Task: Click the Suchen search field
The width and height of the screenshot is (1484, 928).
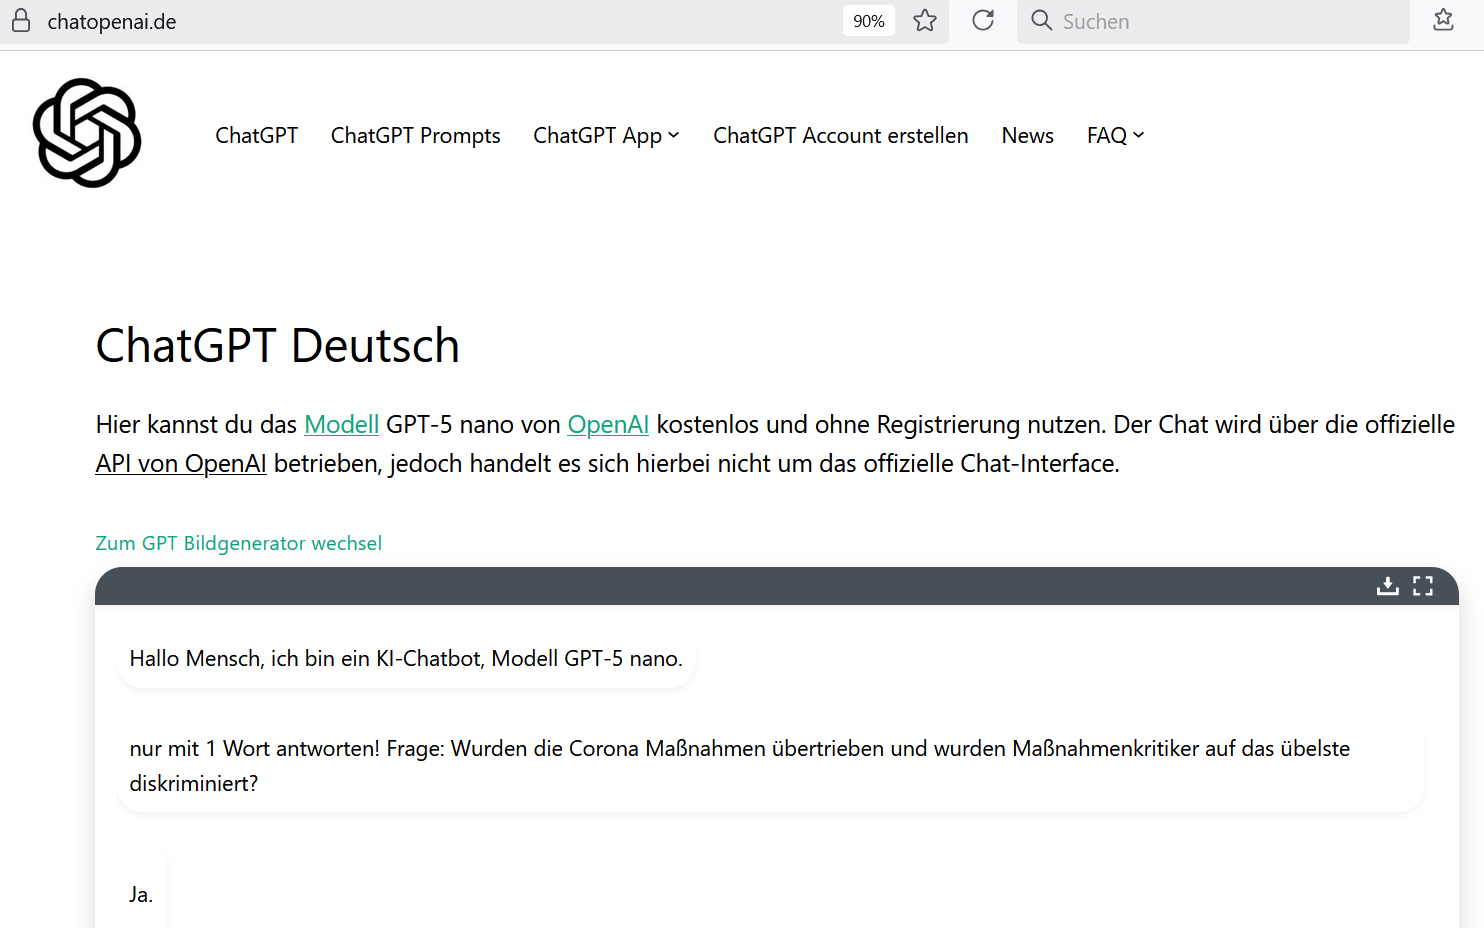Action: coord(1213,21)
